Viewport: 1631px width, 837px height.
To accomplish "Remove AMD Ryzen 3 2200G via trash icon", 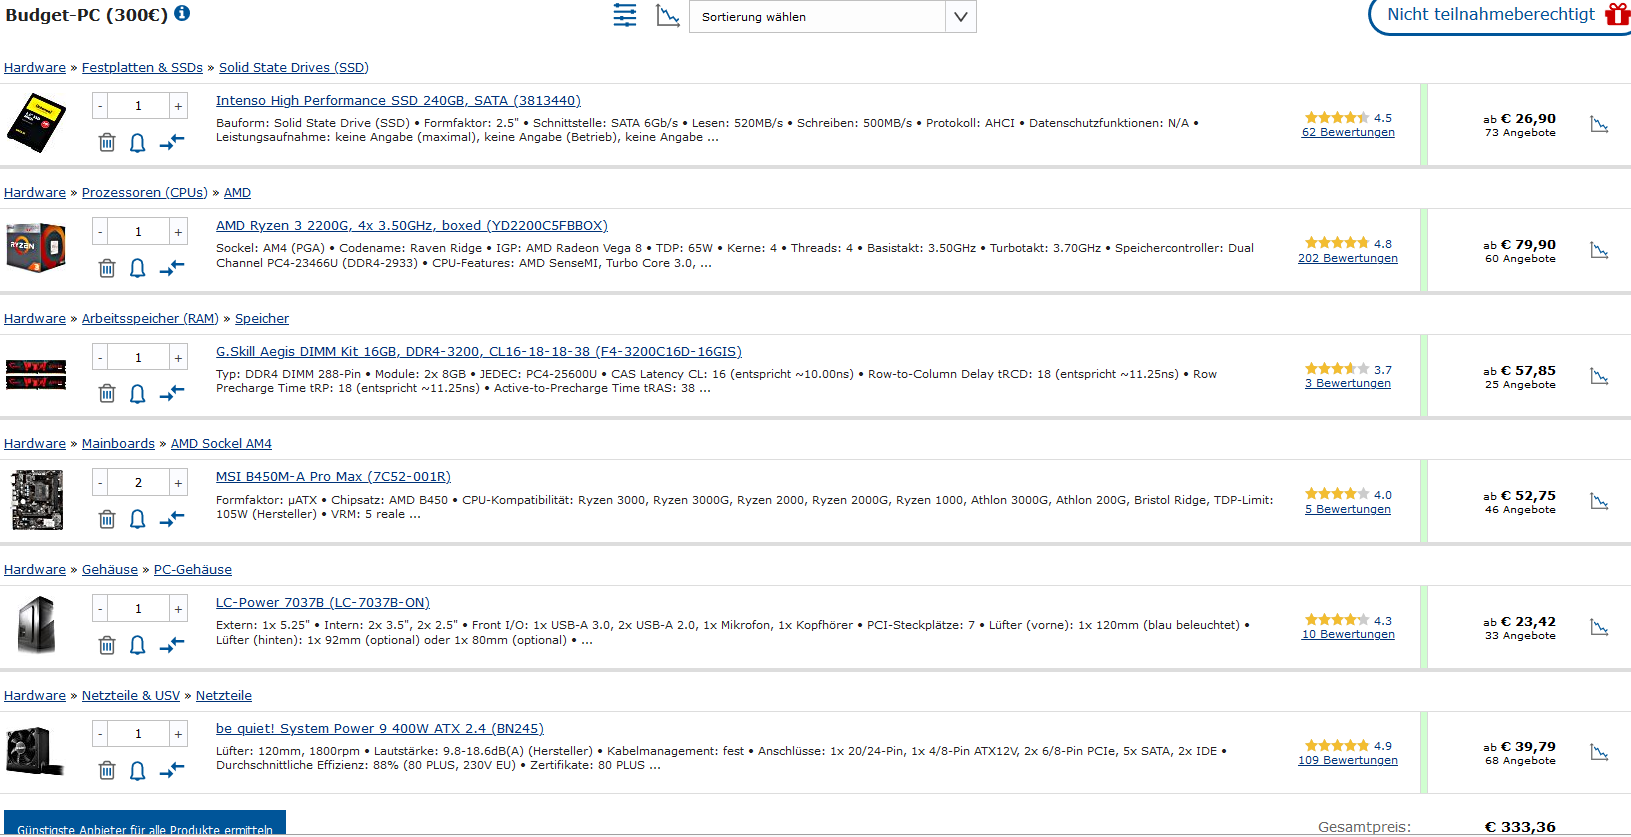I will coord(107,268).
